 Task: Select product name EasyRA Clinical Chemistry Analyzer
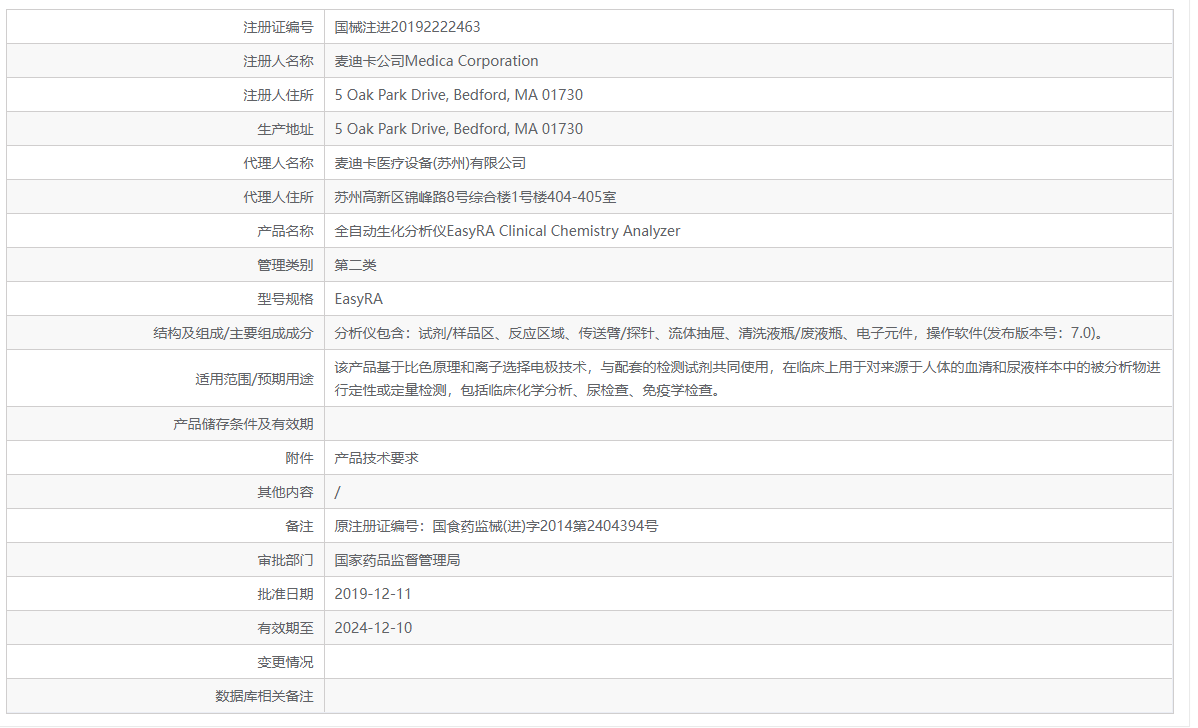coord(507,231)
